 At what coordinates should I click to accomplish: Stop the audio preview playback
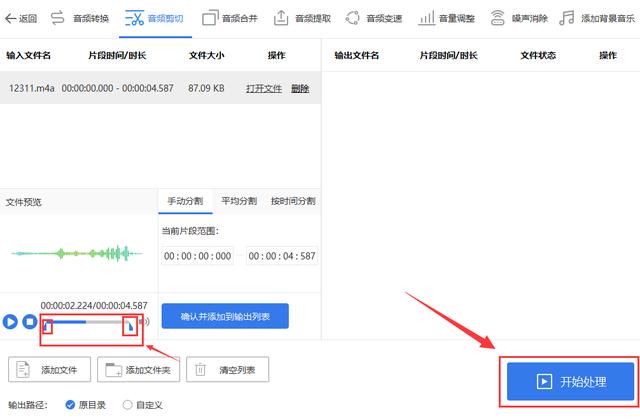[x=29, y=321]
